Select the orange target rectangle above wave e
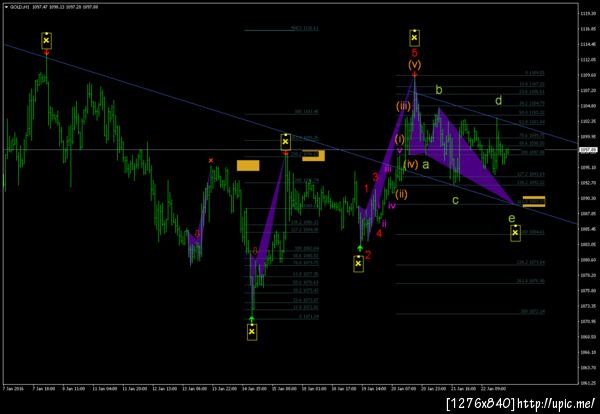This screenshot has width=600, height=414. [x=534, y=201]
